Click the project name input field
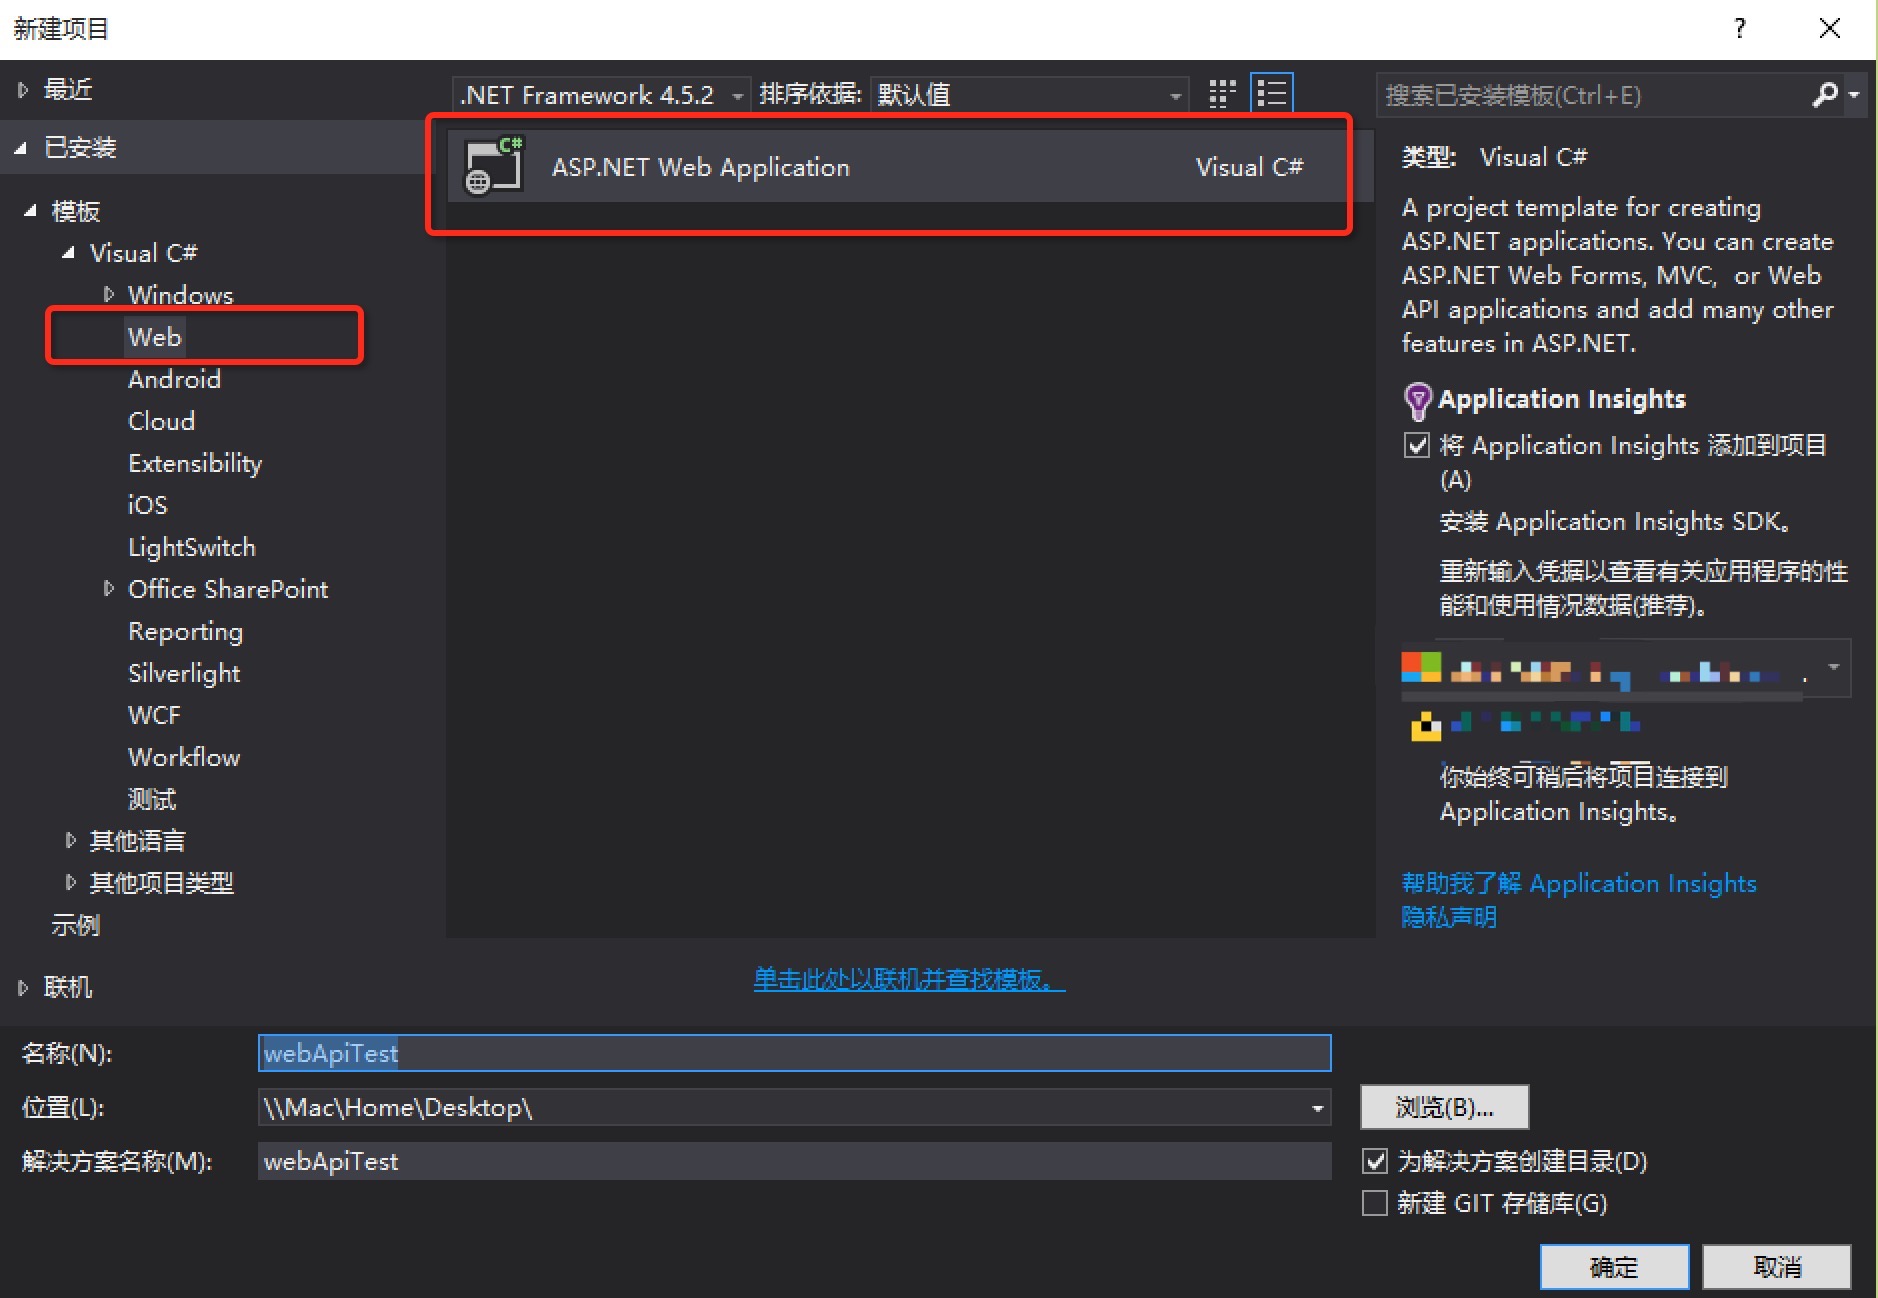Image resolution: width=1878 pixels, height=1298 pixels. 795,1053
